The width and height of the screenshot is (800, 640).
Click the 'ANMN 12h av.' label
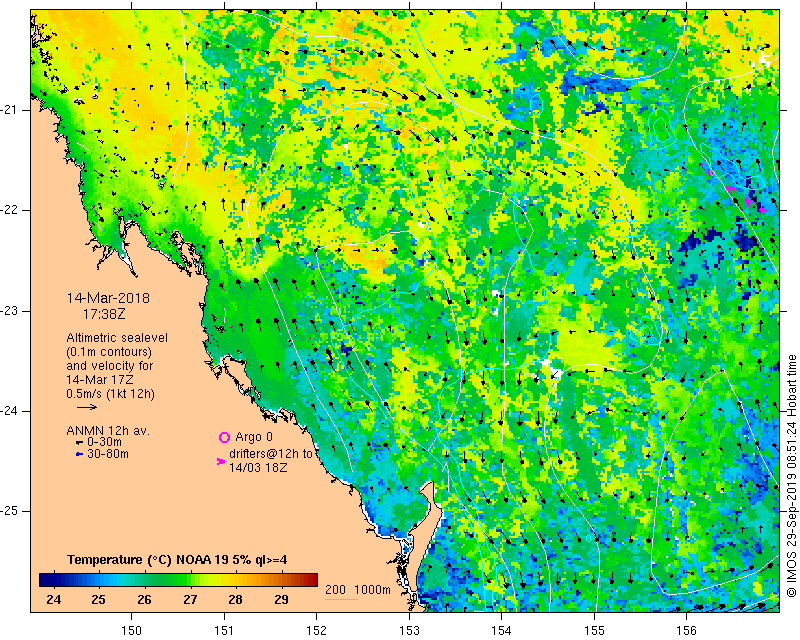click(108, 431)
